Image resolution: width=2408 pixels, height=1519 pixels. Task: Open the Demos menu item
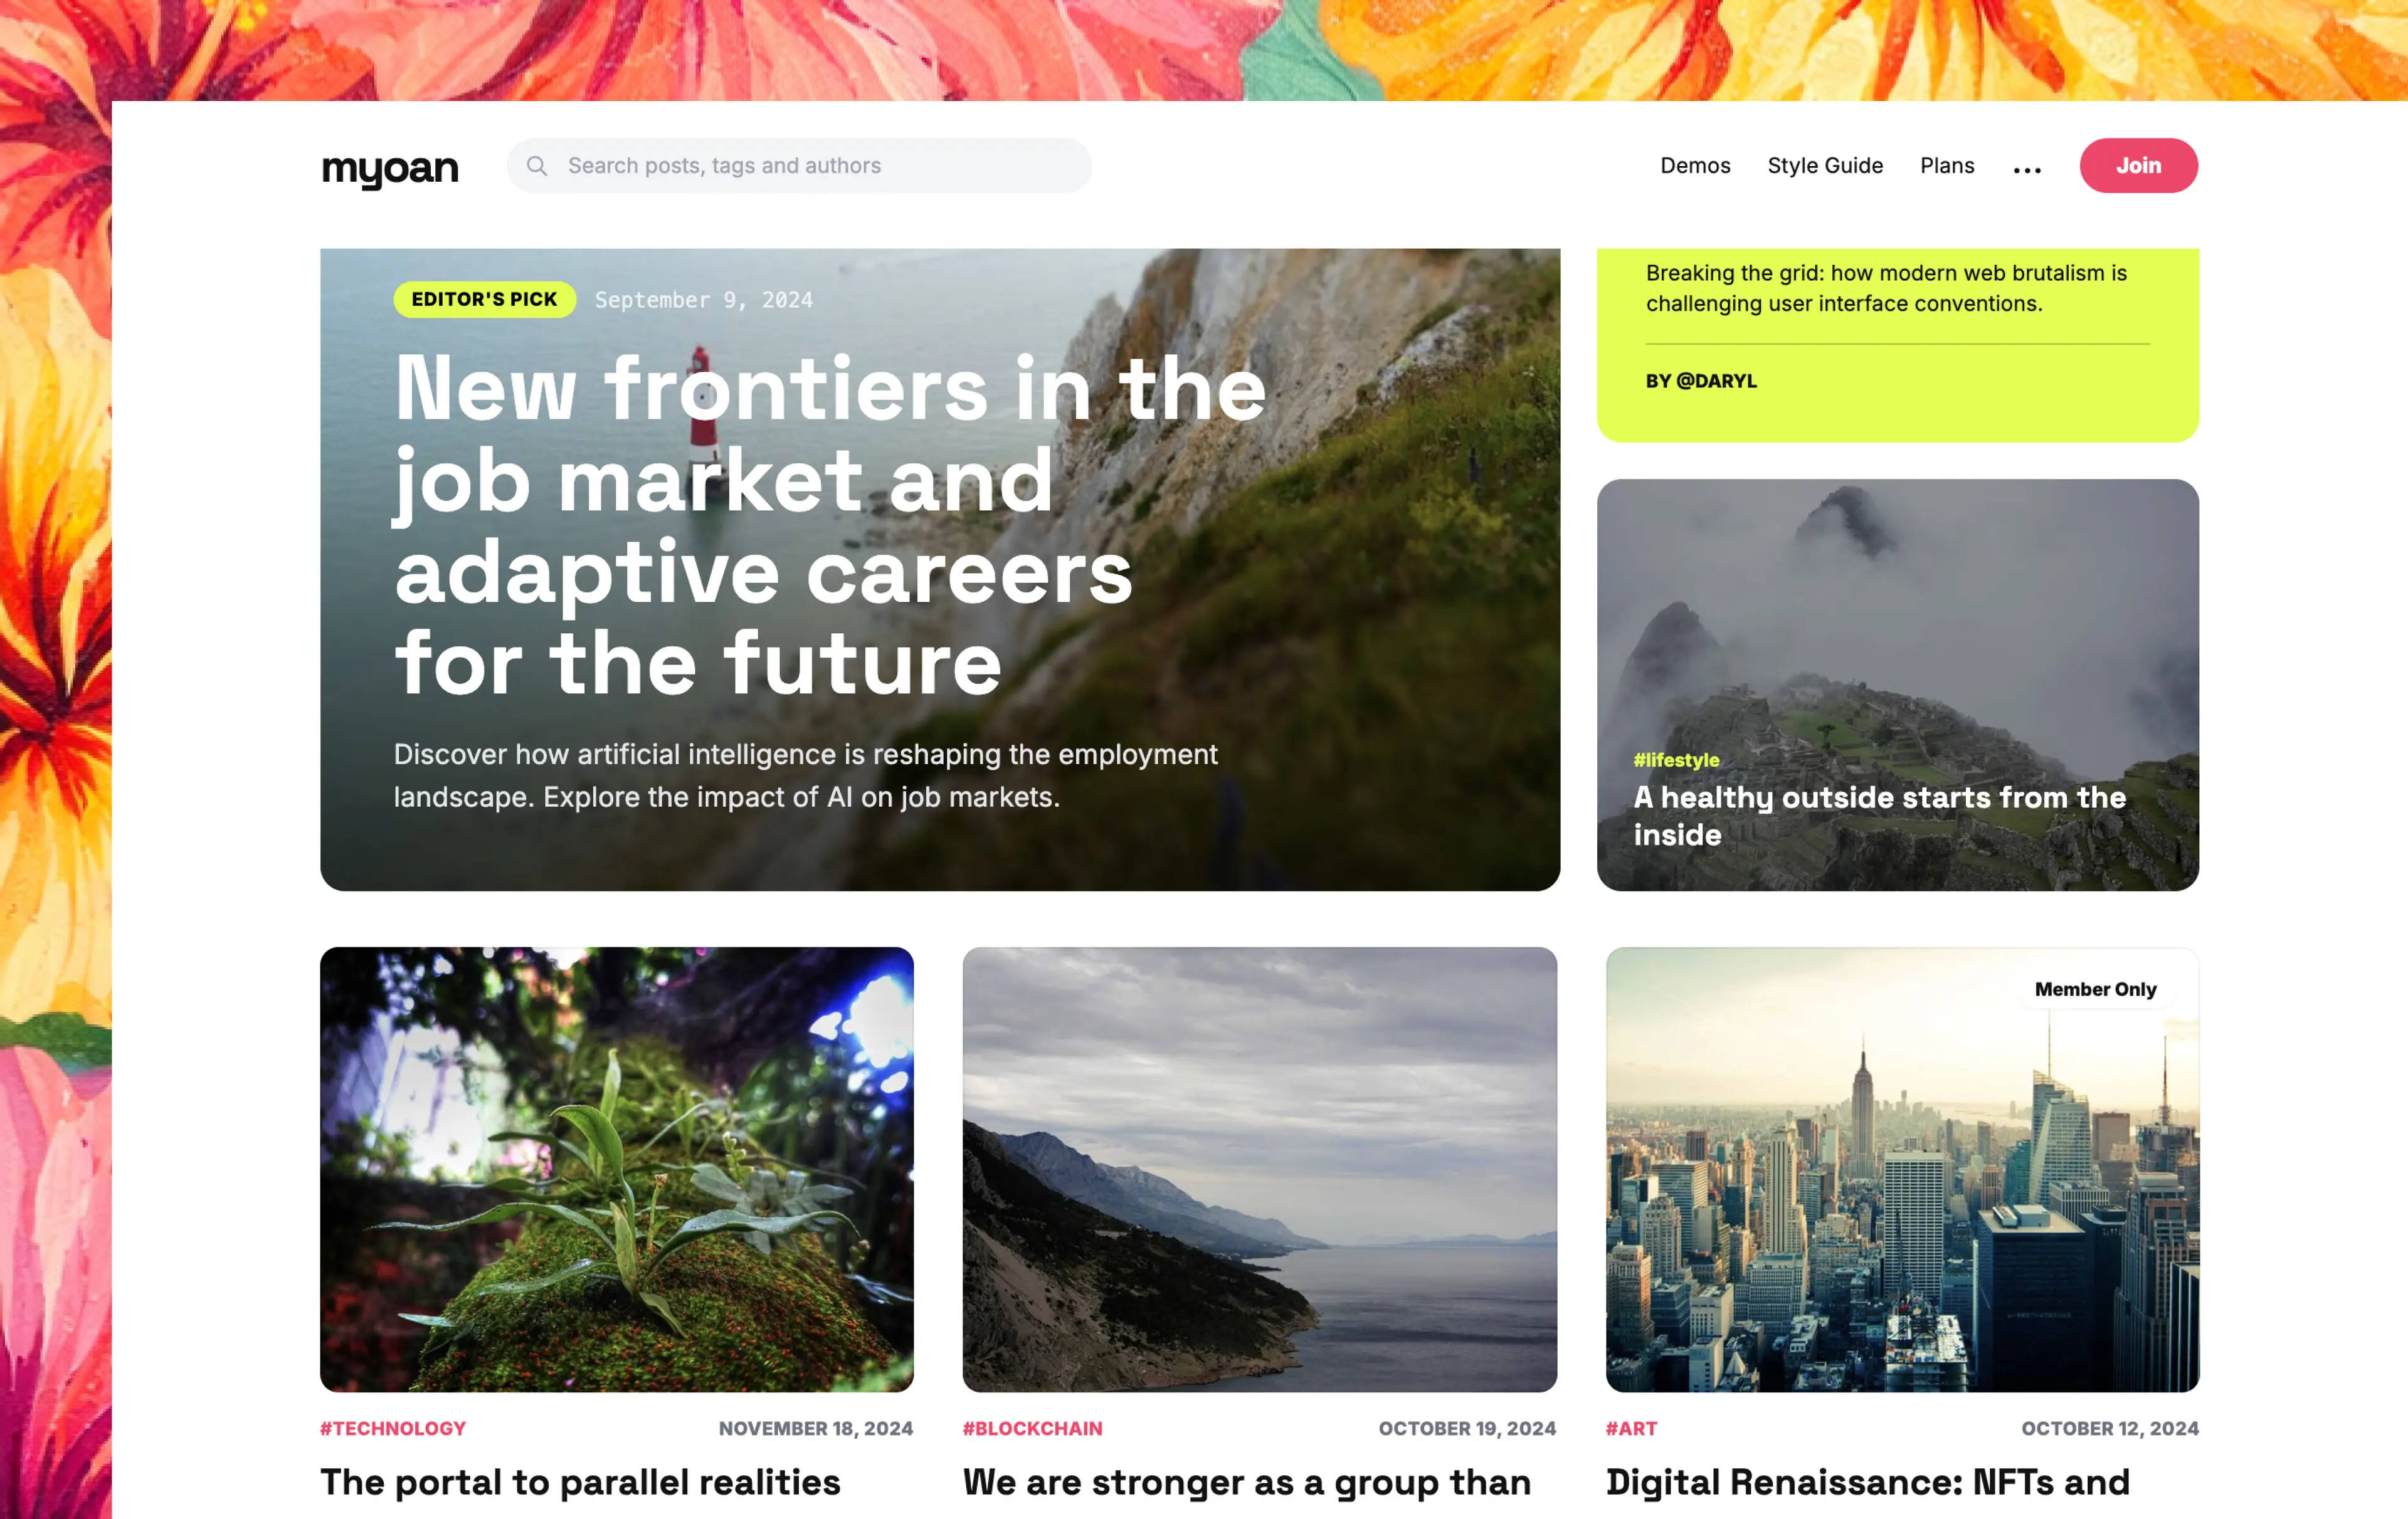[x=1695, y=166]
